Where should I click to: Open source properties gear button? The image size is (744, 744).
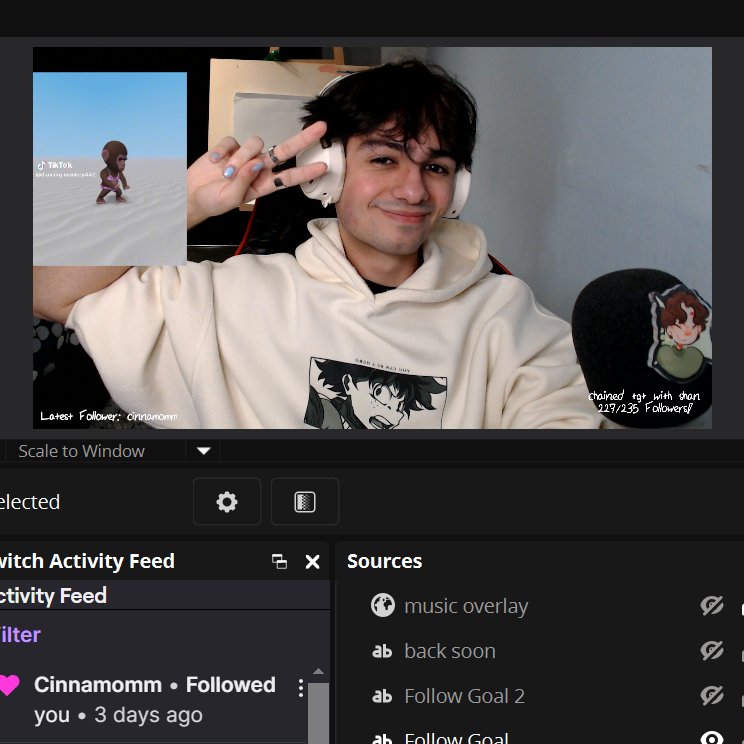point(227,502)
